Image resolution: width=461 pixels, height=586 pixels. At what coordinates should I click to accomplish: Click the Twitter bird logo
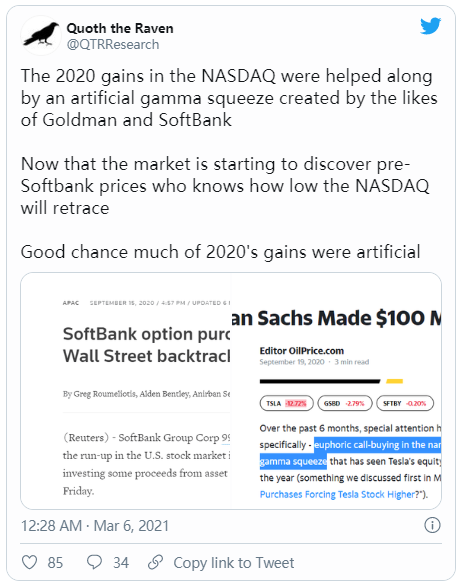pos(430,26)
